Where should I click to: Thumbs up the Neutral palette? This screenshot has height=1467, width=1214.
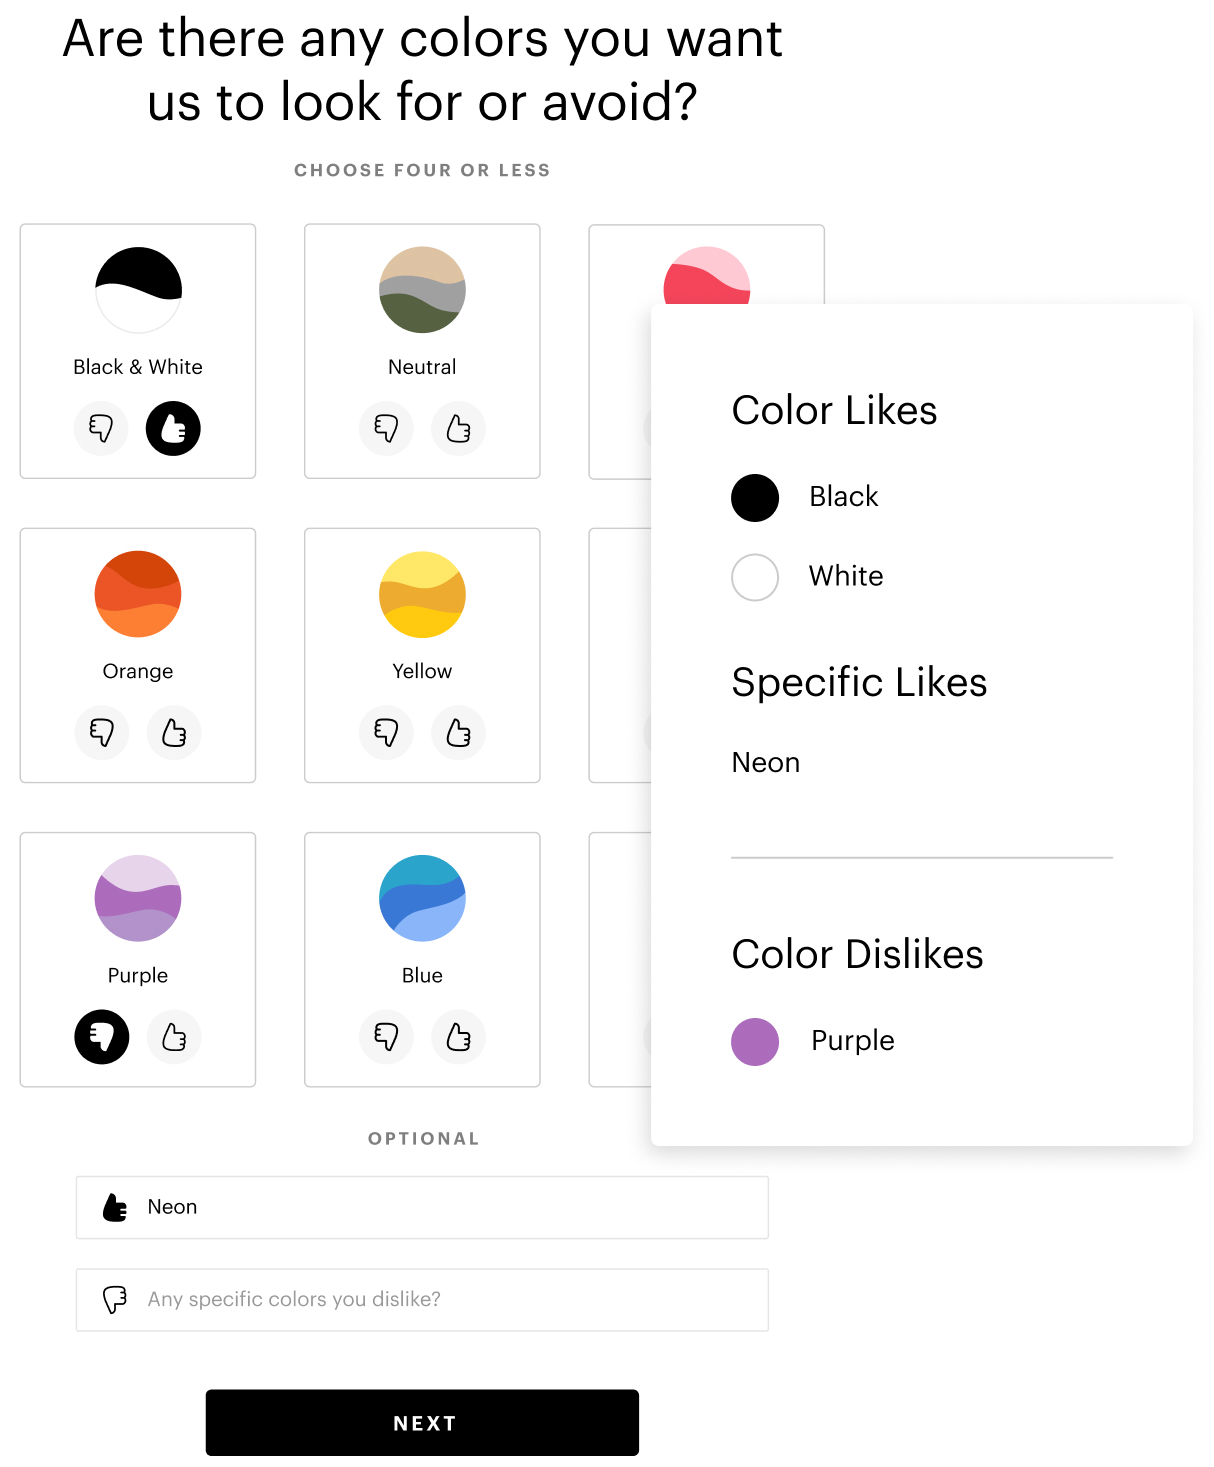458,428
